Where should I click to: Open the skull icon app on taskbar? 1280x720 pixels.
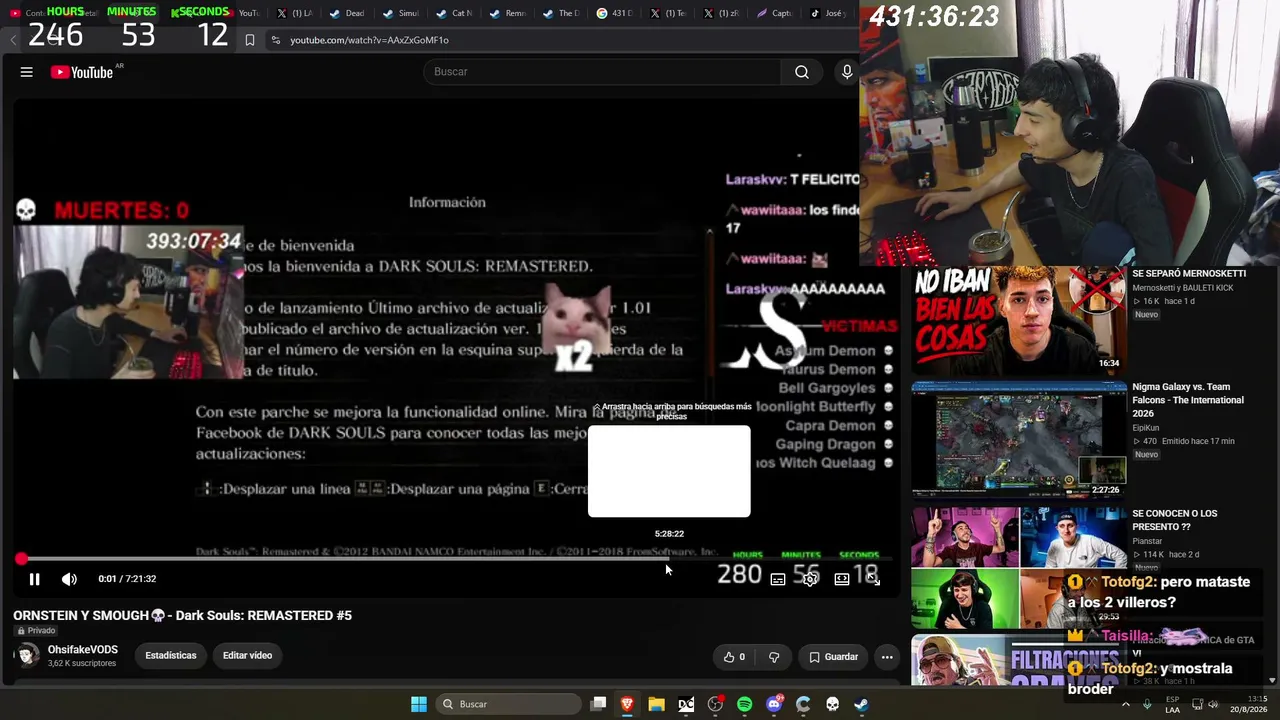pos(832,704)
